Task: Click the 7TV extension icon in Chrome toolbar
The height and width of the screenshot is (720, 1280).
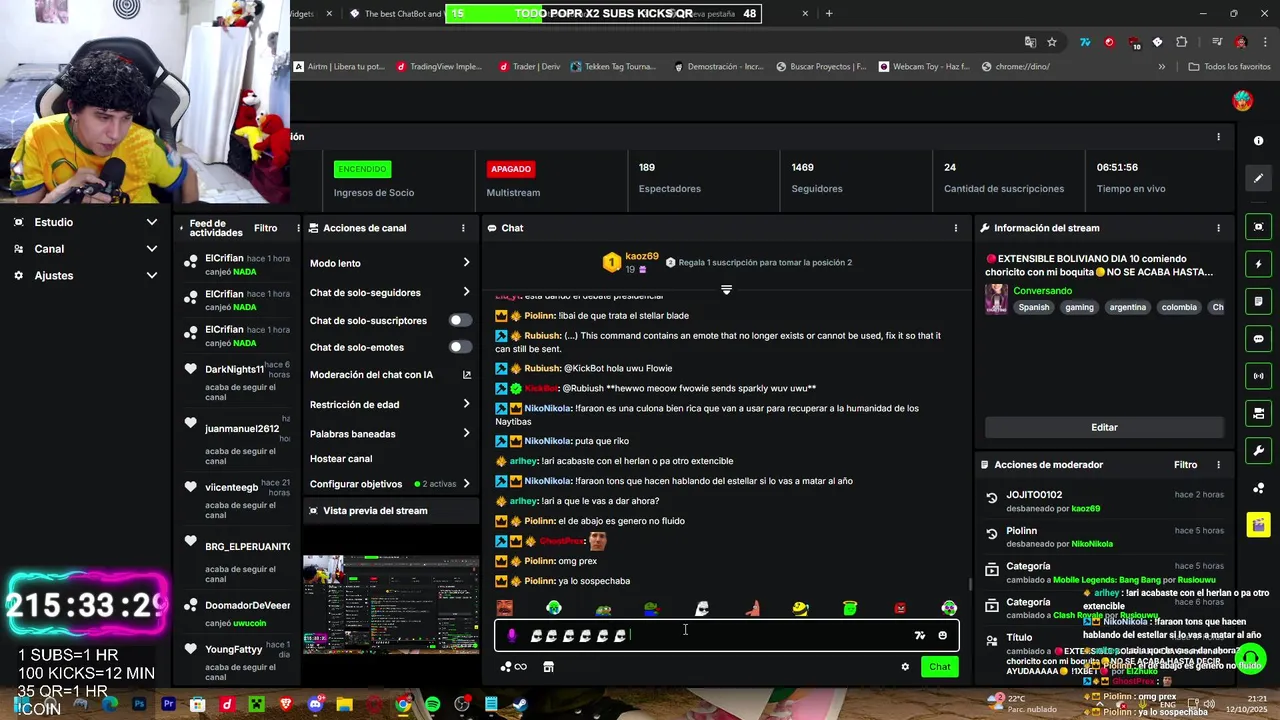Action: (1085, 42)
